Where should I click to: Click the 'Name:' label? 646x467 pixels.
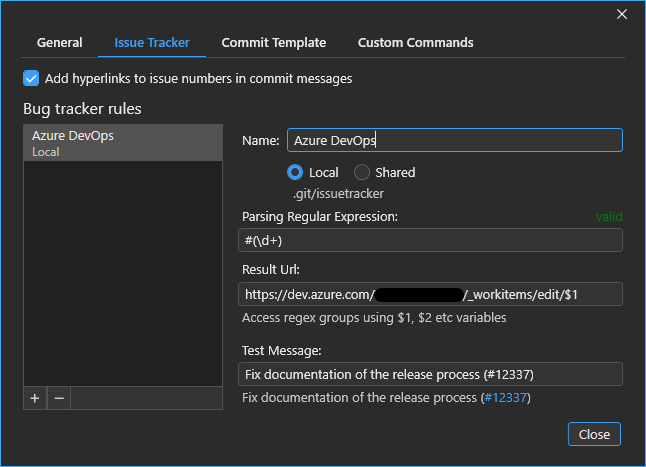pos(261,140)
